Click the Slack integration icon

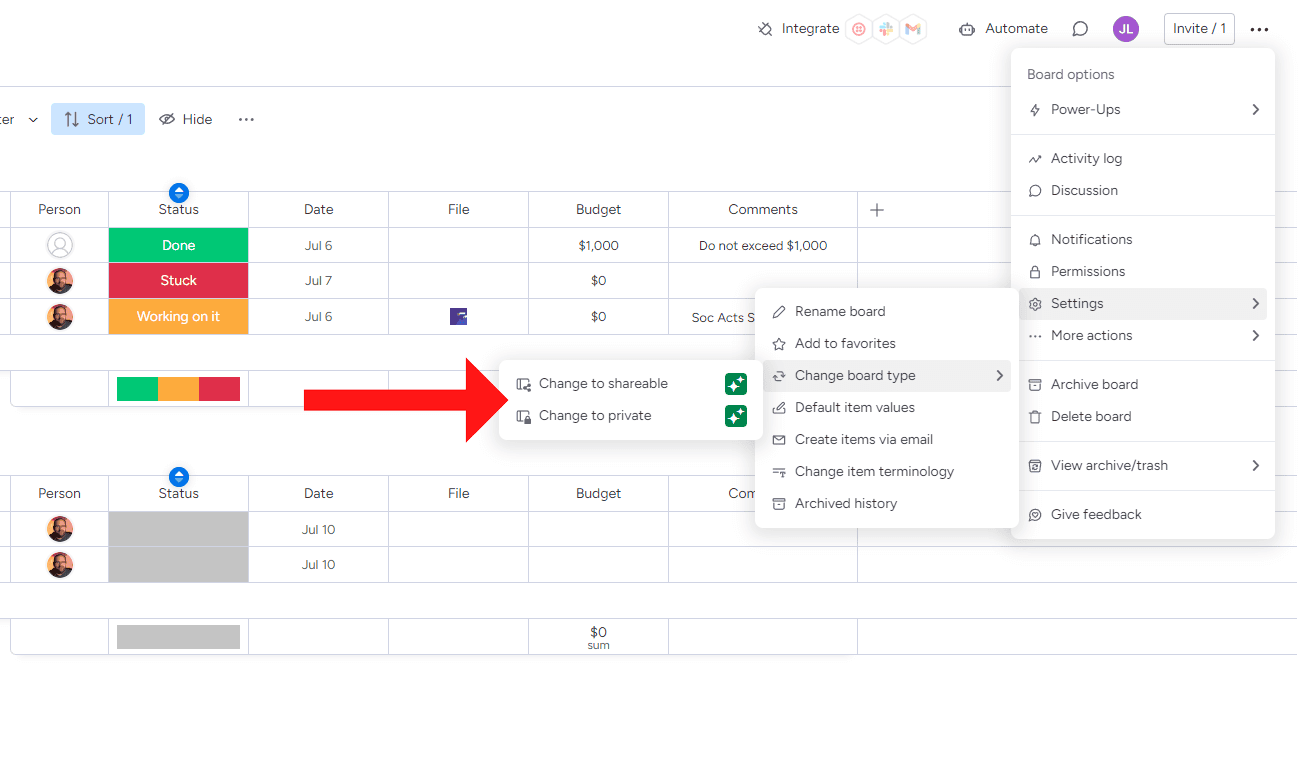[x=885, y=29]
